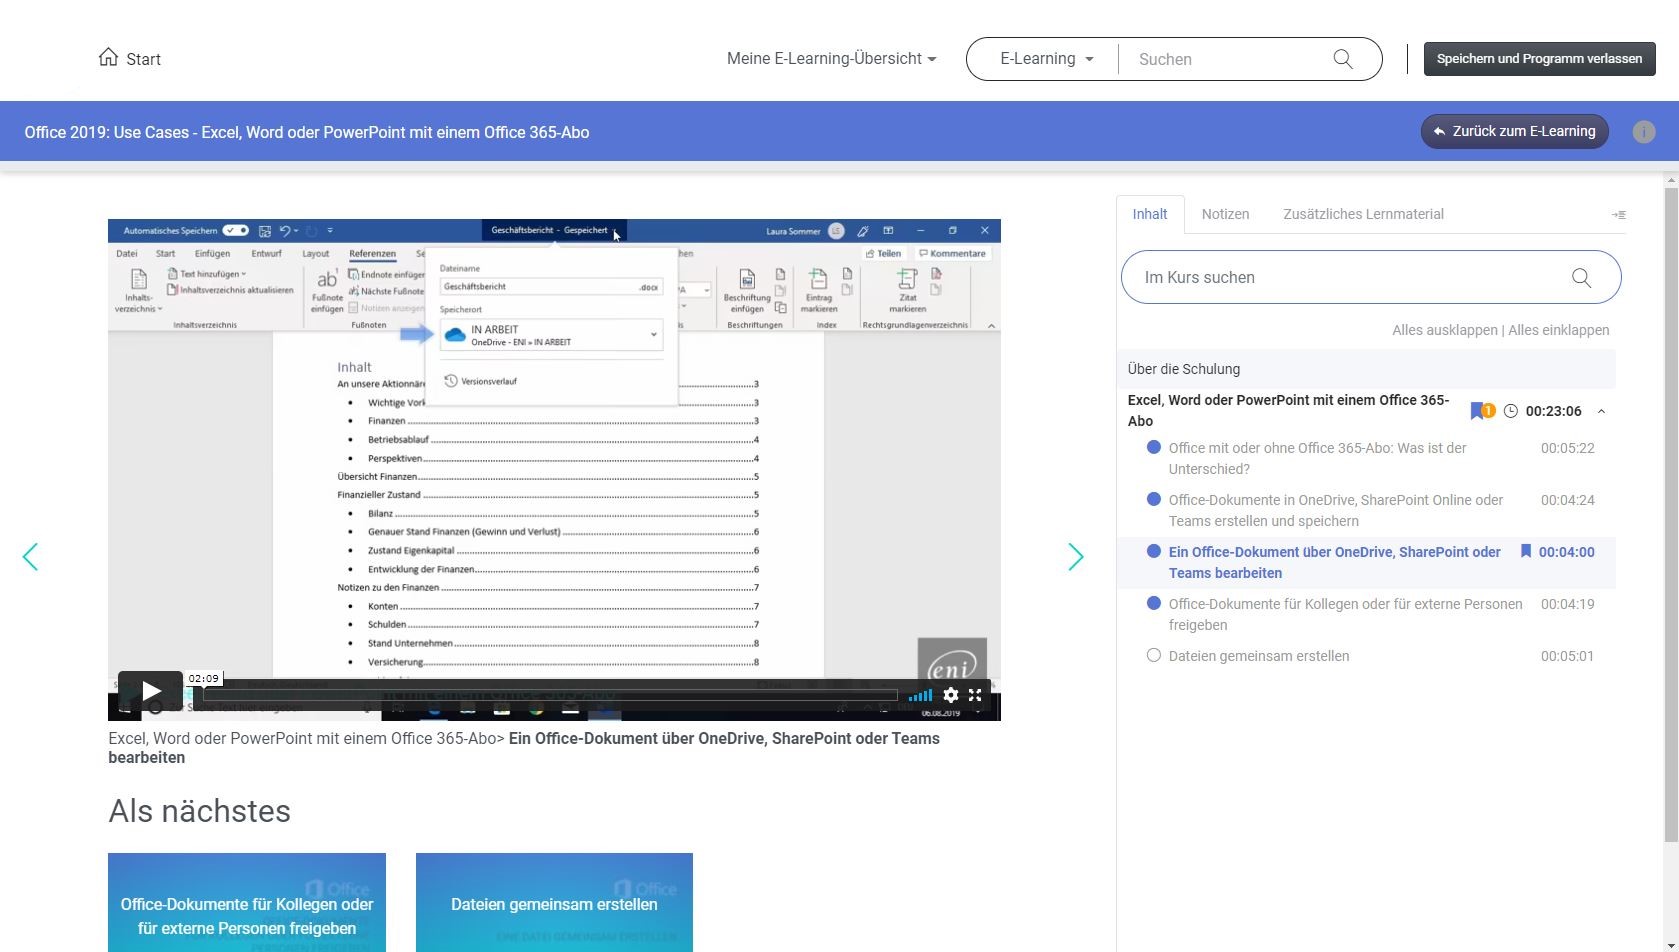1679x952 pixels.
Task: Click status dot of Office mit oder ohne
Action: (x=1153, y=448)
